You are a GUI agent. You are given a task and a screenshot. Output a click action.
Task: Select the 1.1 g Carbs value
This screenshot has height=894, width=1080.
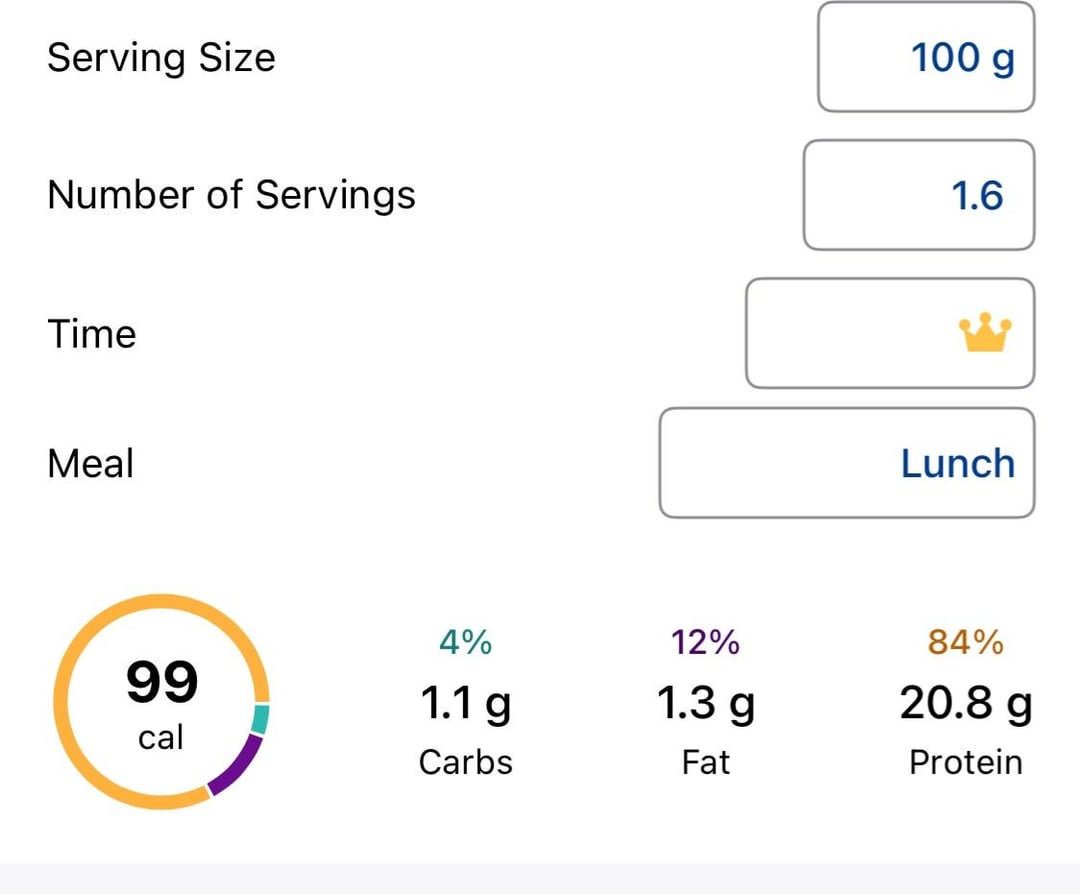coord(466,703)
